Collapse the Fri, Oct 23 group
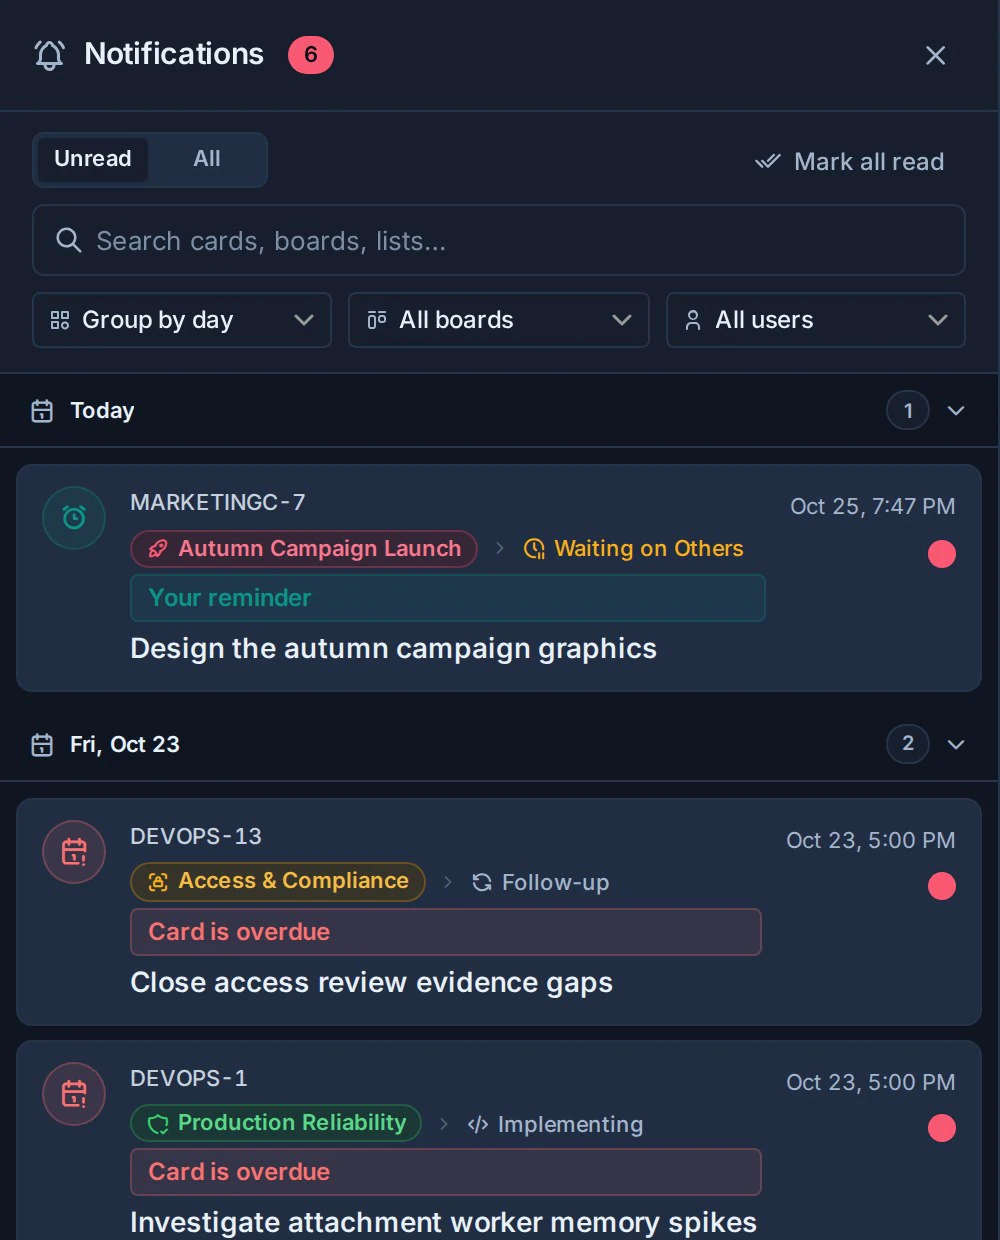1000x1240 pixels. 956,744
